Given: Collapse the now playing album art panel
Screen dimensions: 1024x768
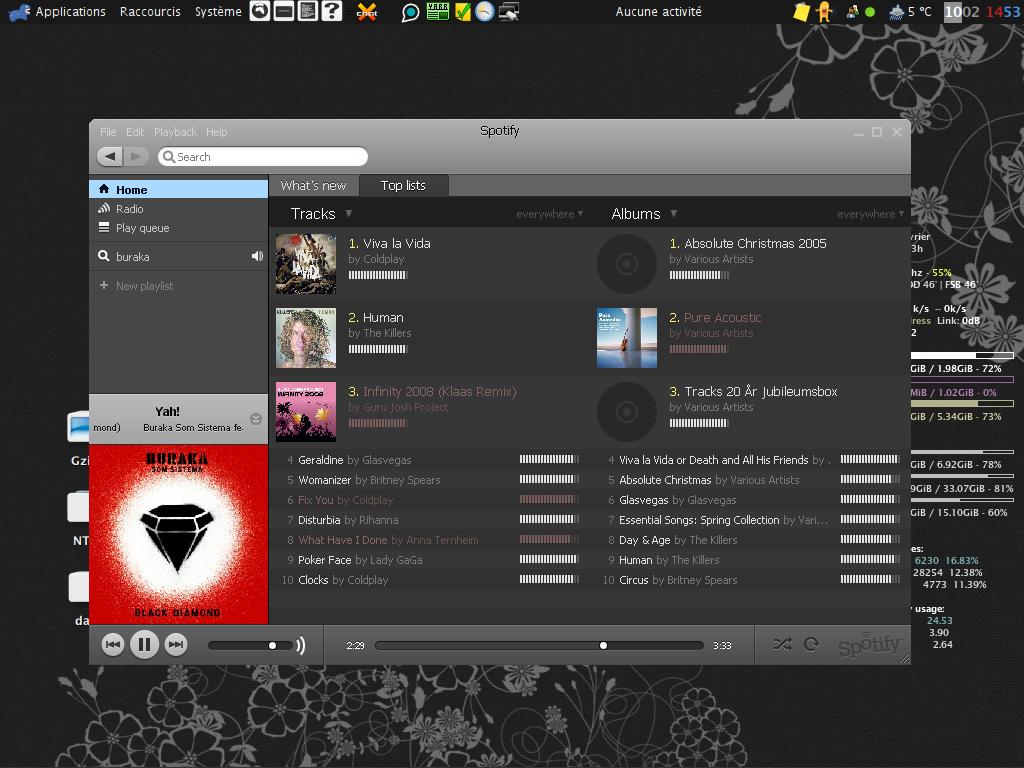Looking at the screenshot, I should click(255, 419).
